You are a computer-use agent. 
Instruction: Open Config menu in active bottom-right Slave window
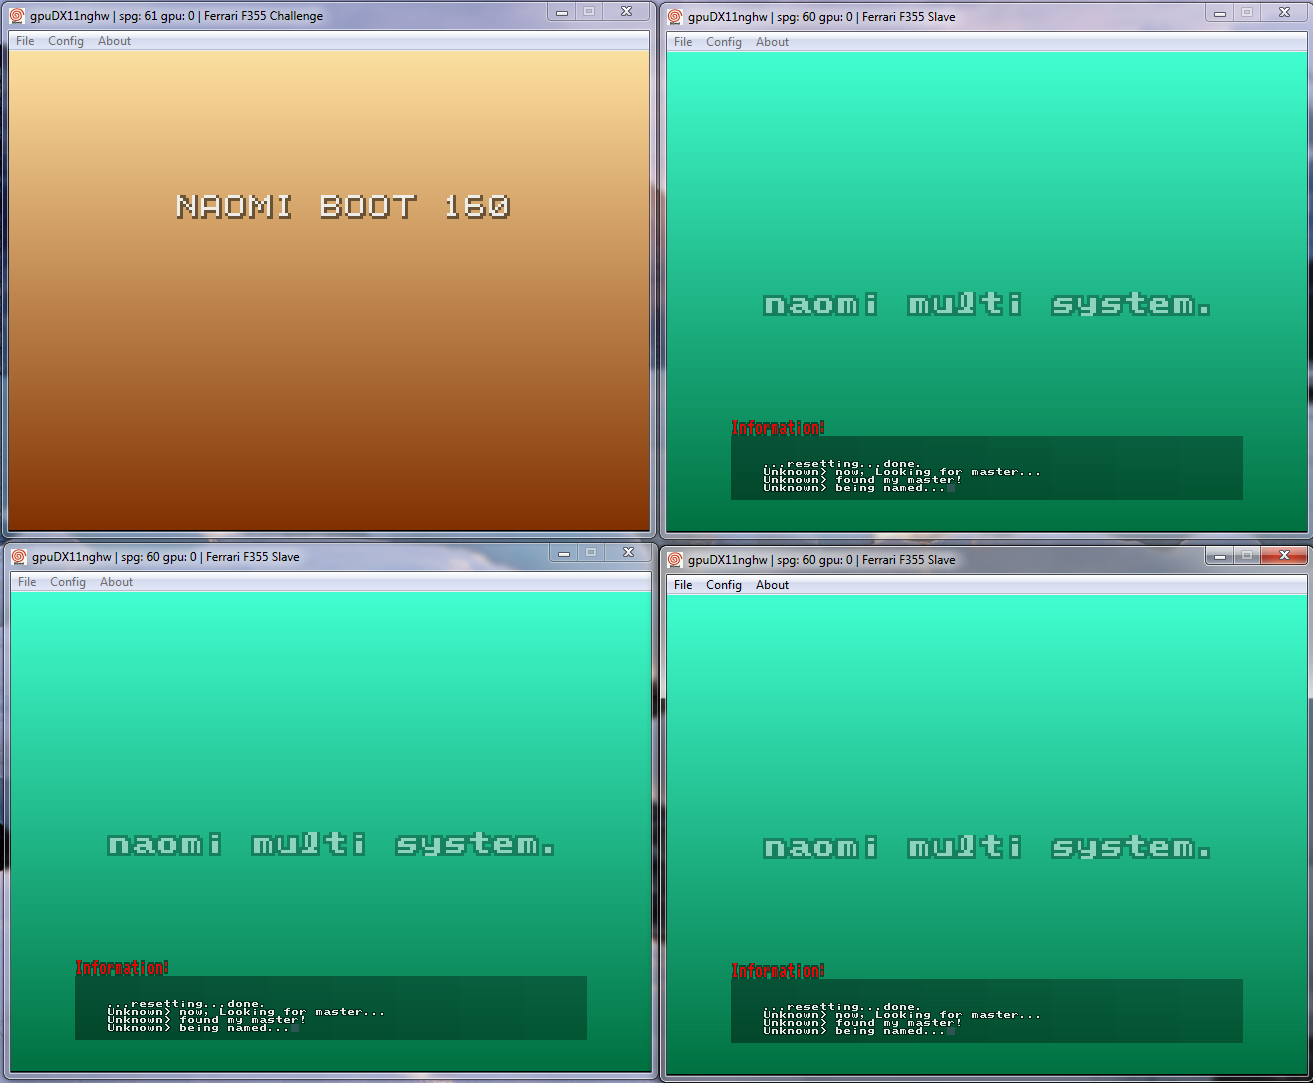pyautogui.click(x=724, y=585)
